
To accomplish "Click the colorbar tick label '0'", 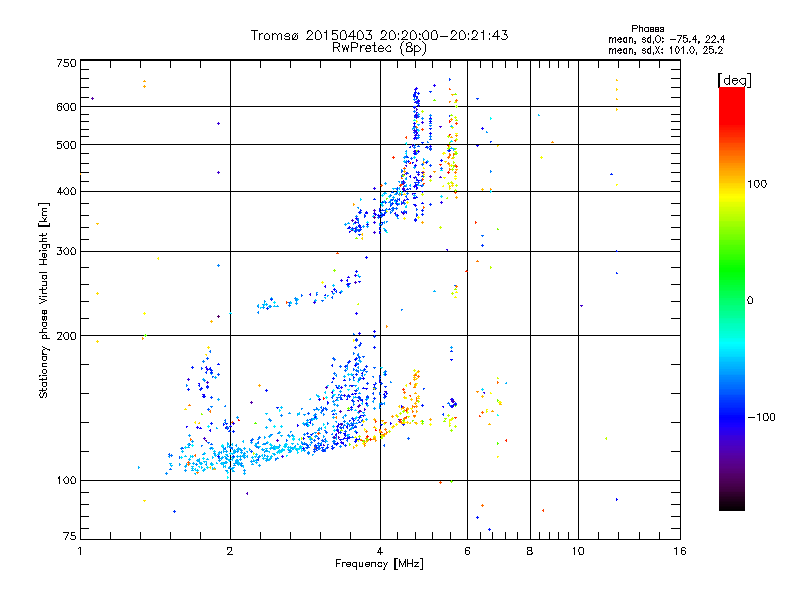I will 750,301.
